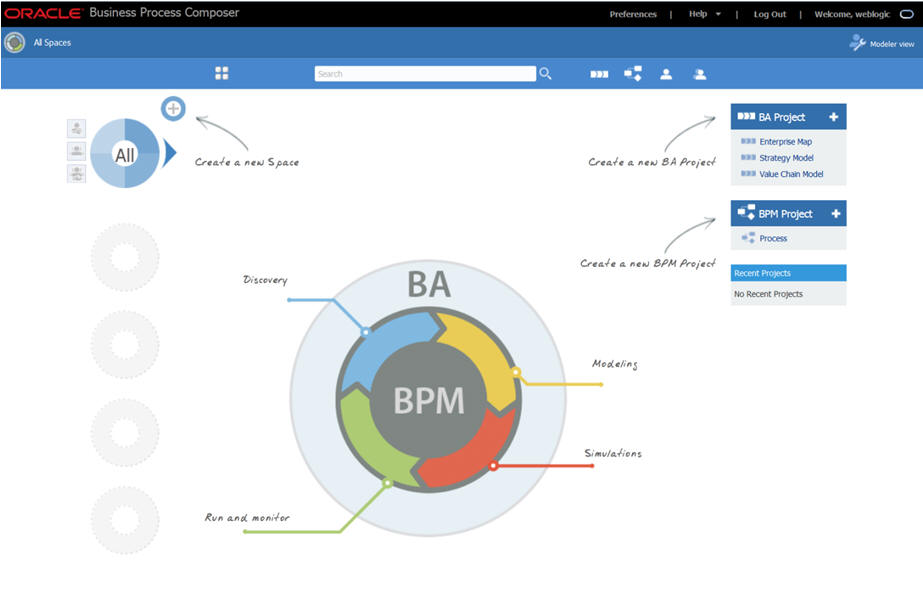Click the BPM Project header title
The image size is (923, 591).
785,214
